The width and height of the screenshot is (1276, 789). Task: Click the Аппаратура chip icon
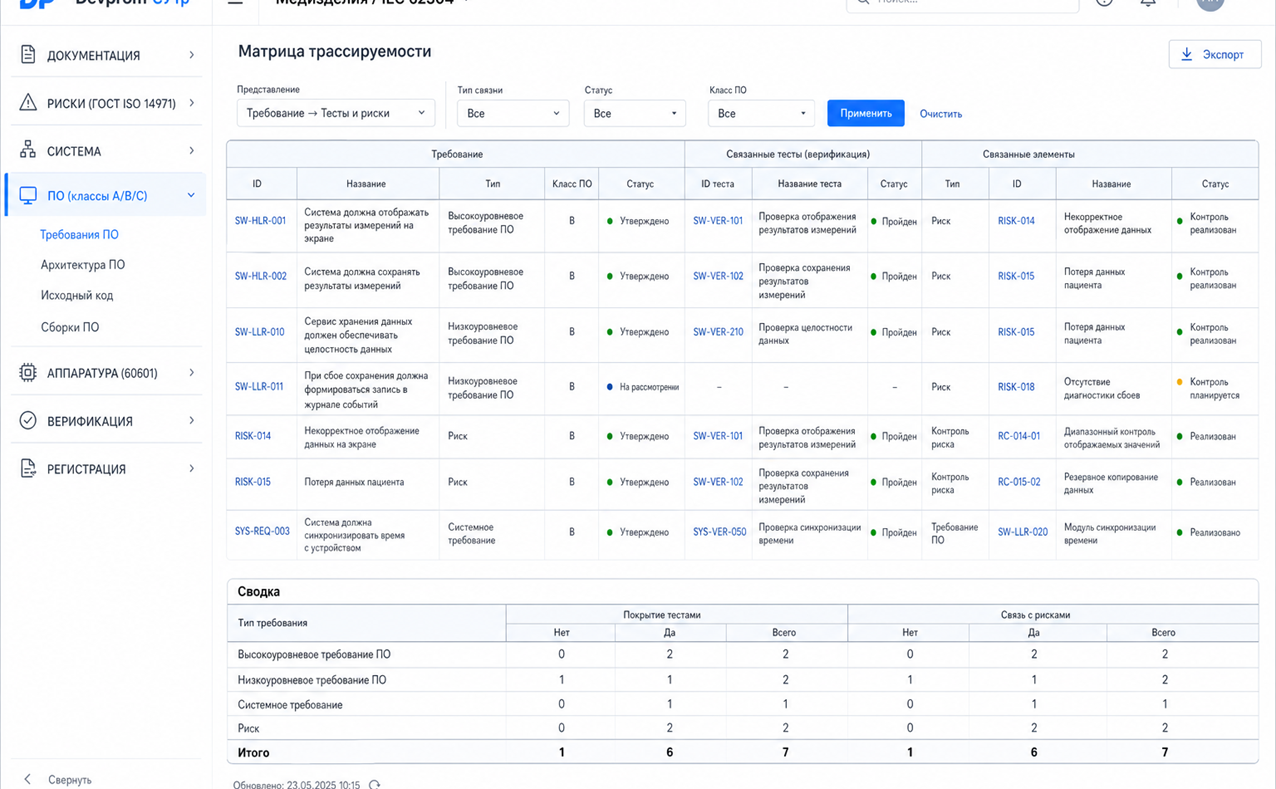(x=28, y=373)
